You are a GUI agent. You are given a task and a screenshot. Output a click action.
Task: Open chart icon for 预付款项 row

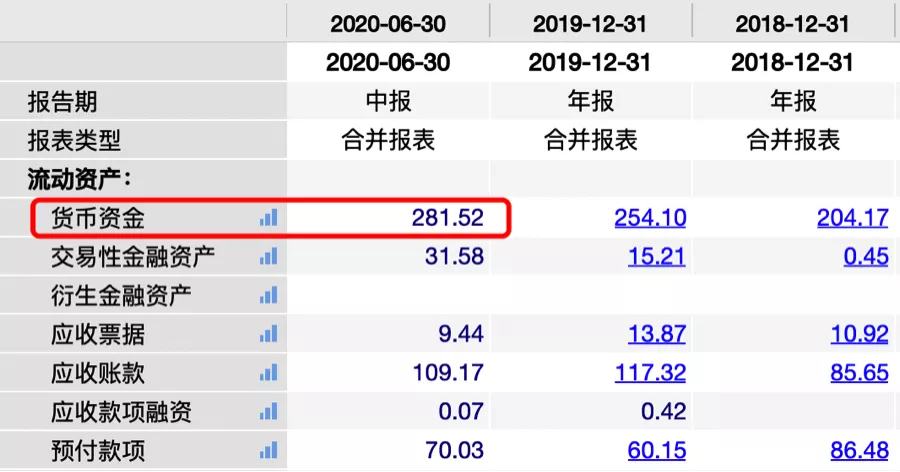pyautogui.click(x=269, y=450)
